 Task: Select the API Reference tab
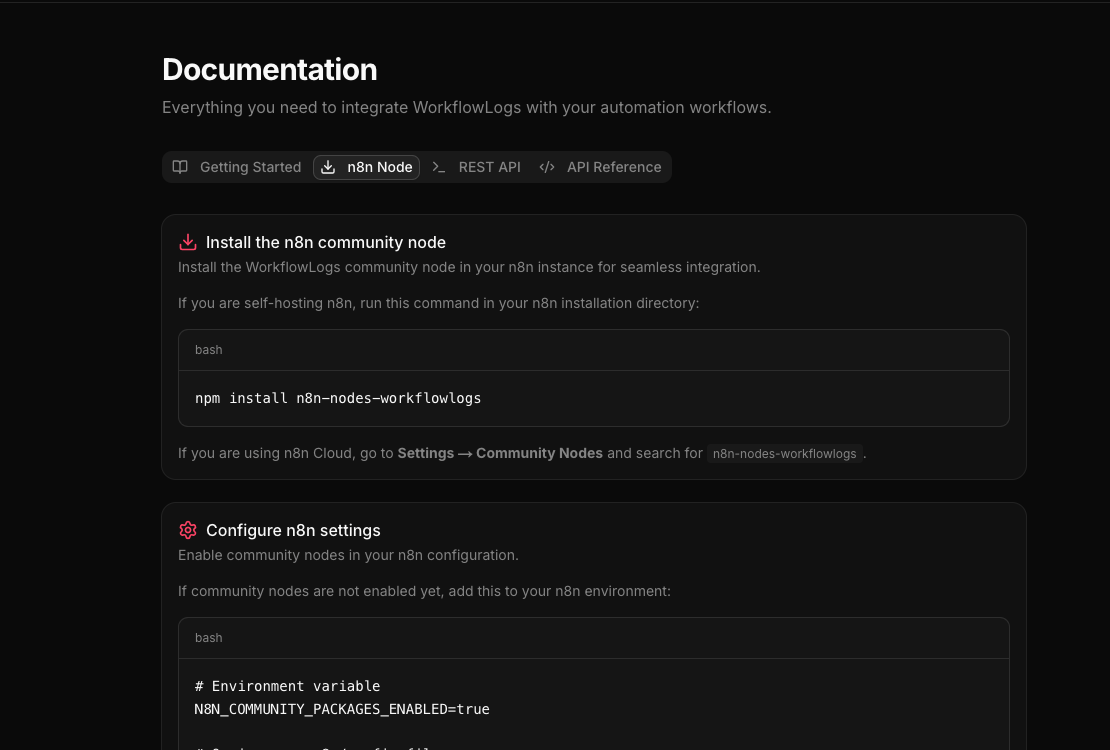614,167
